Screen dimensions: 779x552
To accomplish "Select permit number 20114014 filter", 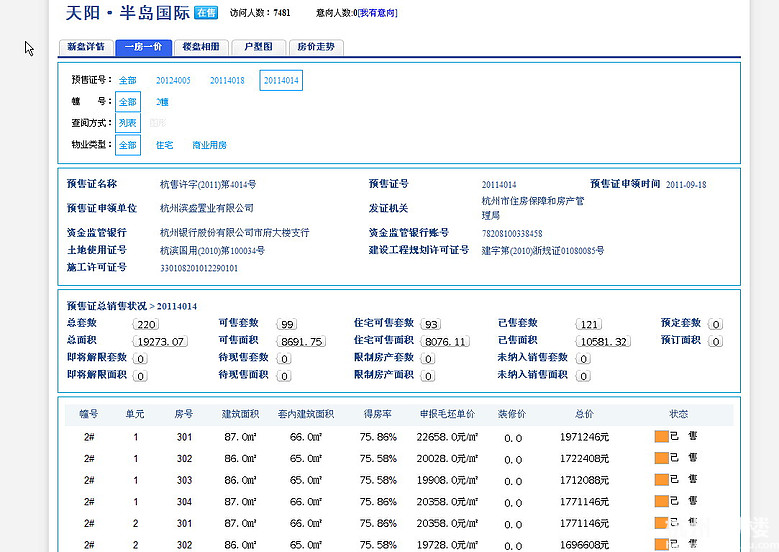I will click(x=281, y=80).
